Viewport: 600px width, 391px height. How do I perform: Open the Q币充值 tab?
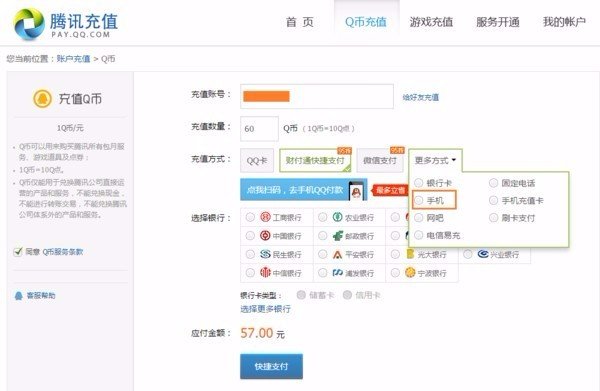pyautogui.click(x=366, y=22)
